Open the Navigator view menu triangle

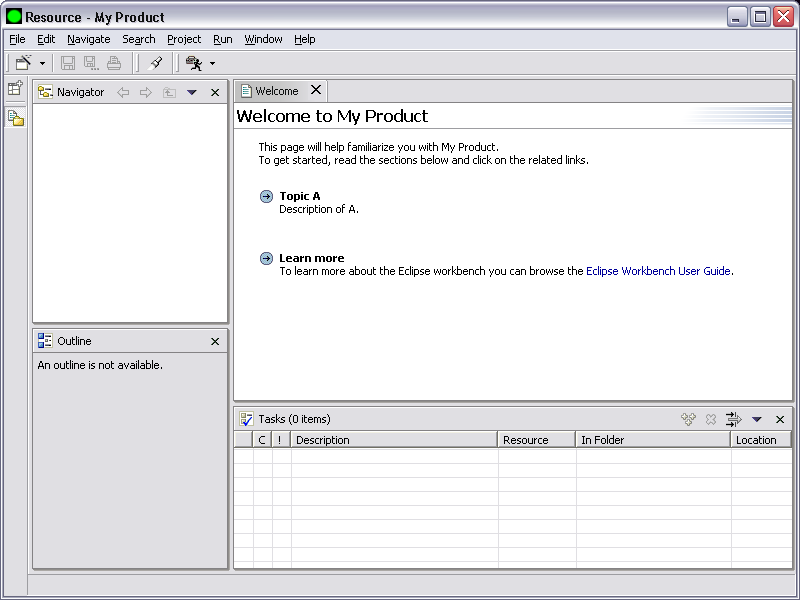pos(192,92)
